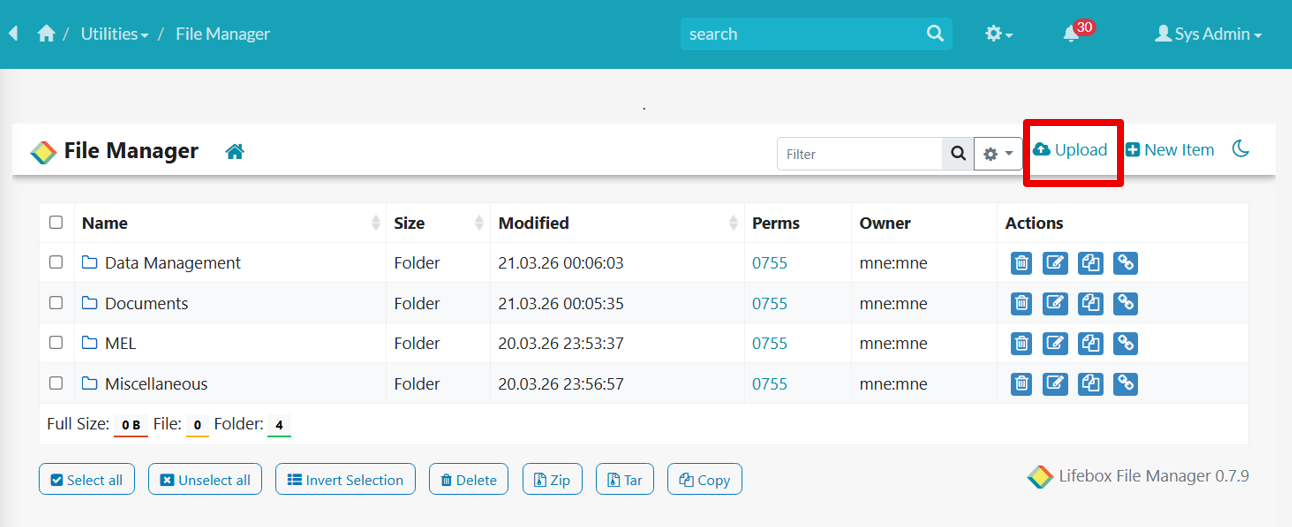
Task: Click New Item
Action: pyautogui.click(x=1170, y=150)
